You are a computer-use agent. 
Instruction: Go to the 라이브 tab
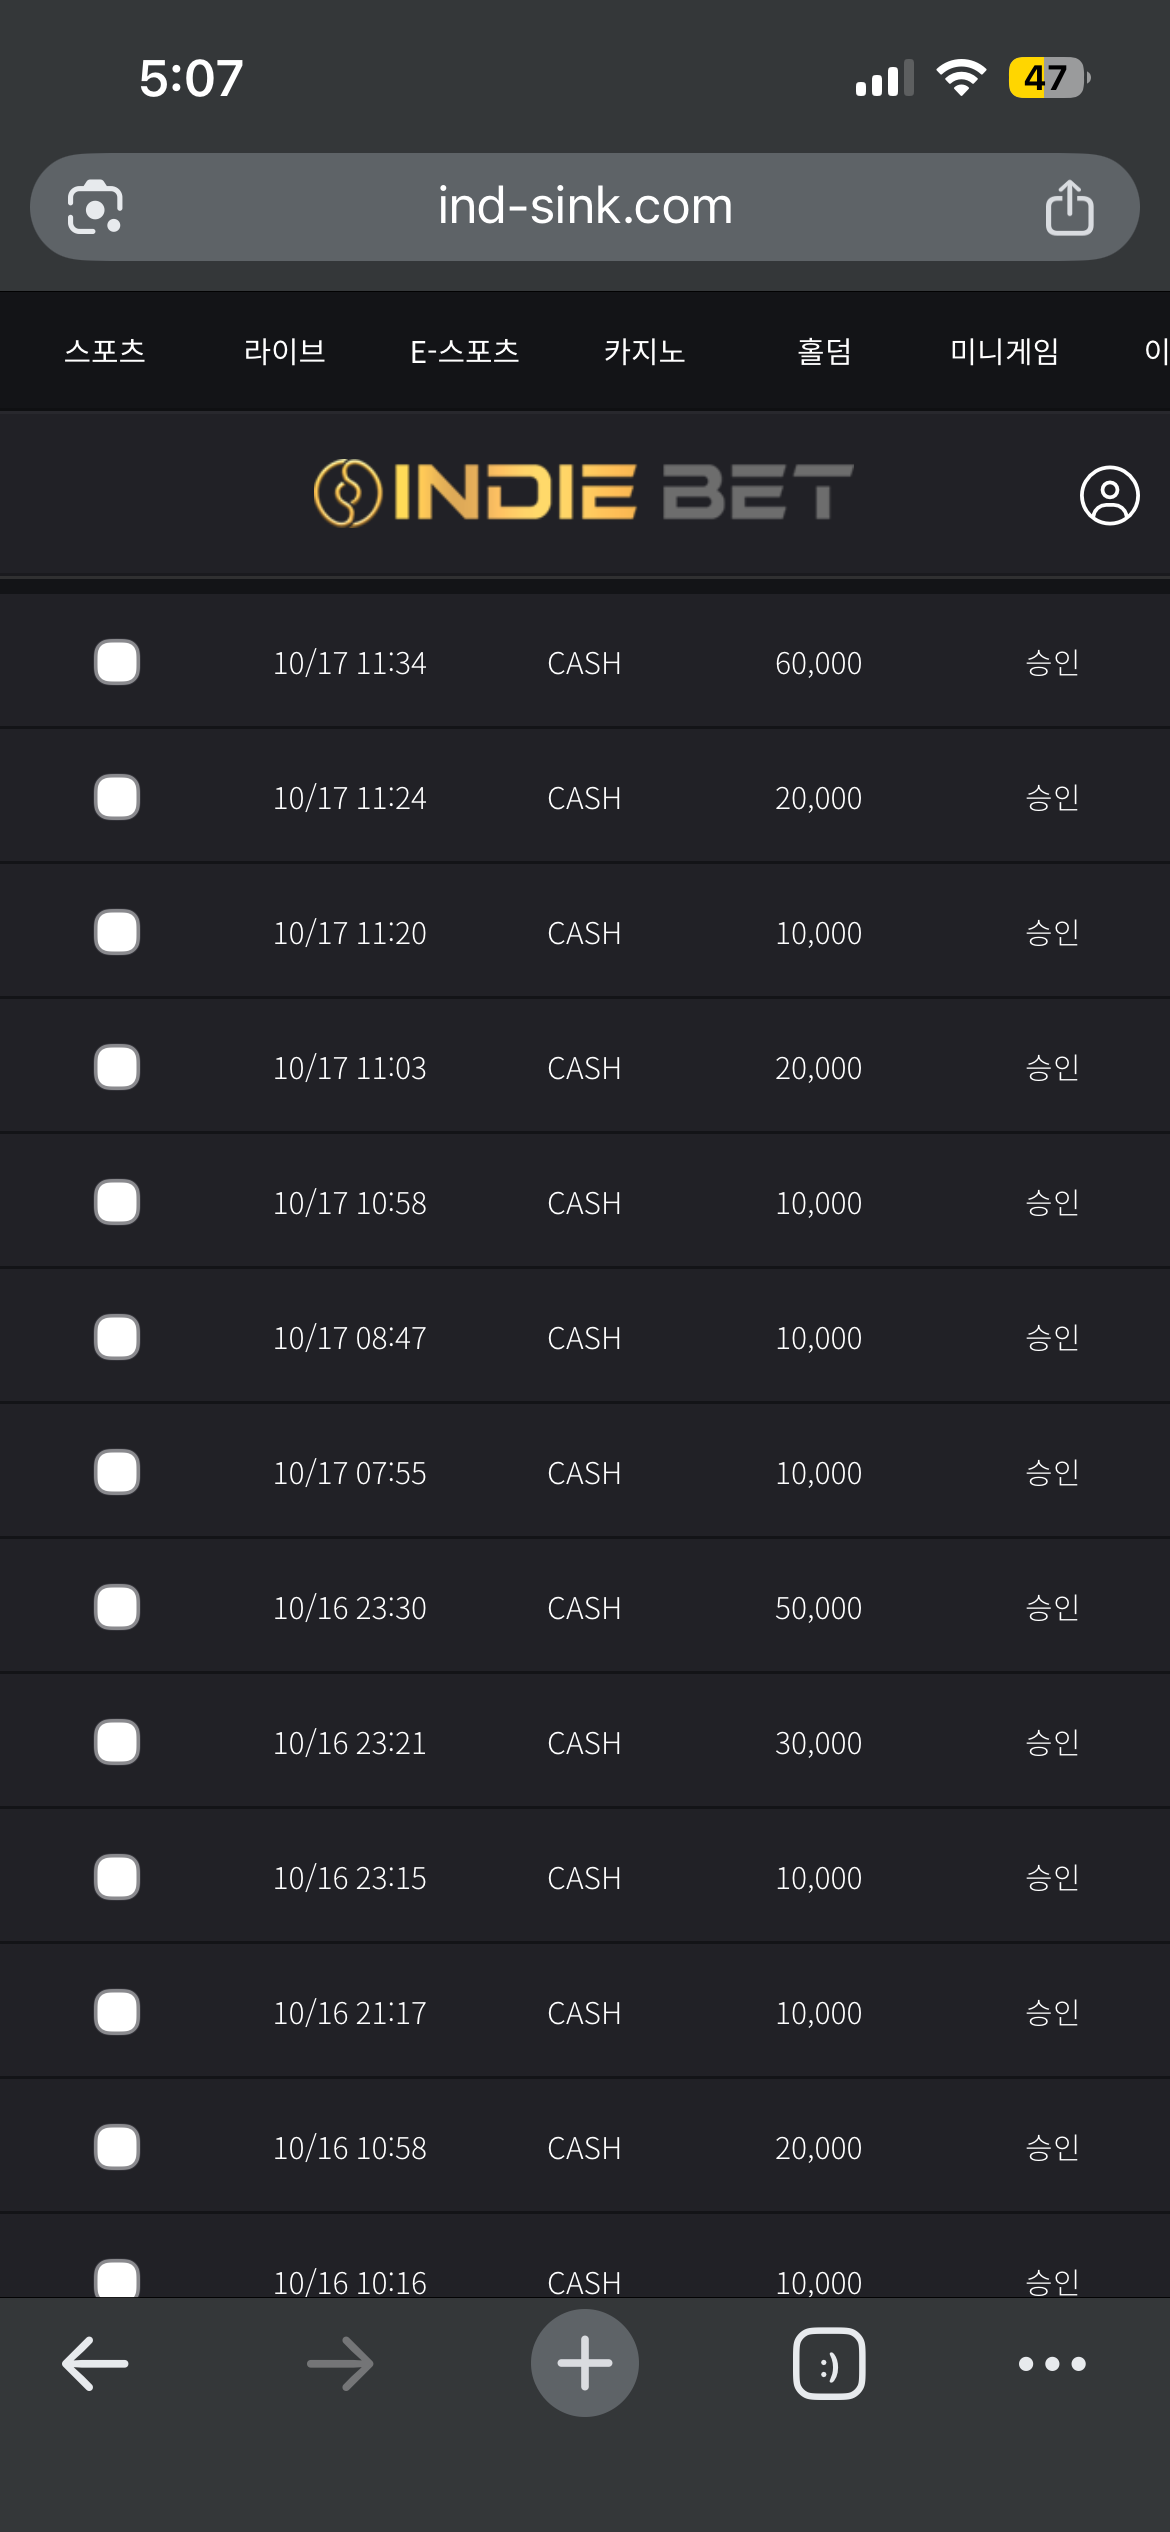click(x=285, y=351)
